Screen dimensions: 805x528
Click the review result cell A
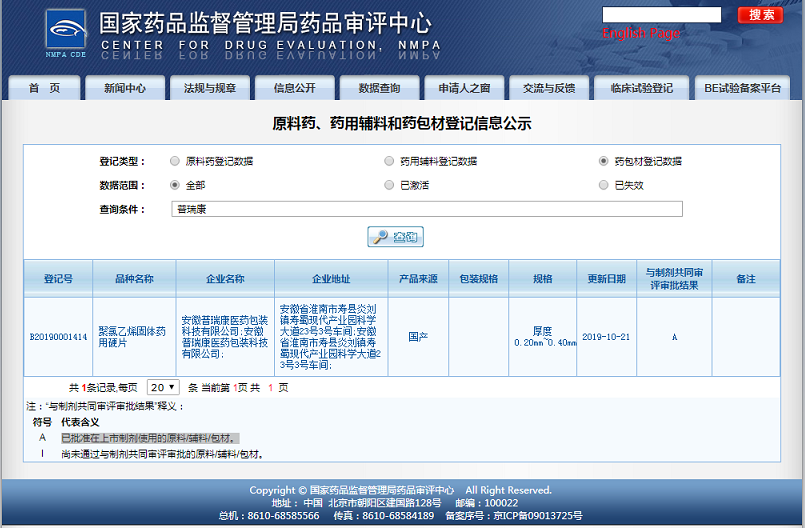pyautogui.click(x=674, y=337)
